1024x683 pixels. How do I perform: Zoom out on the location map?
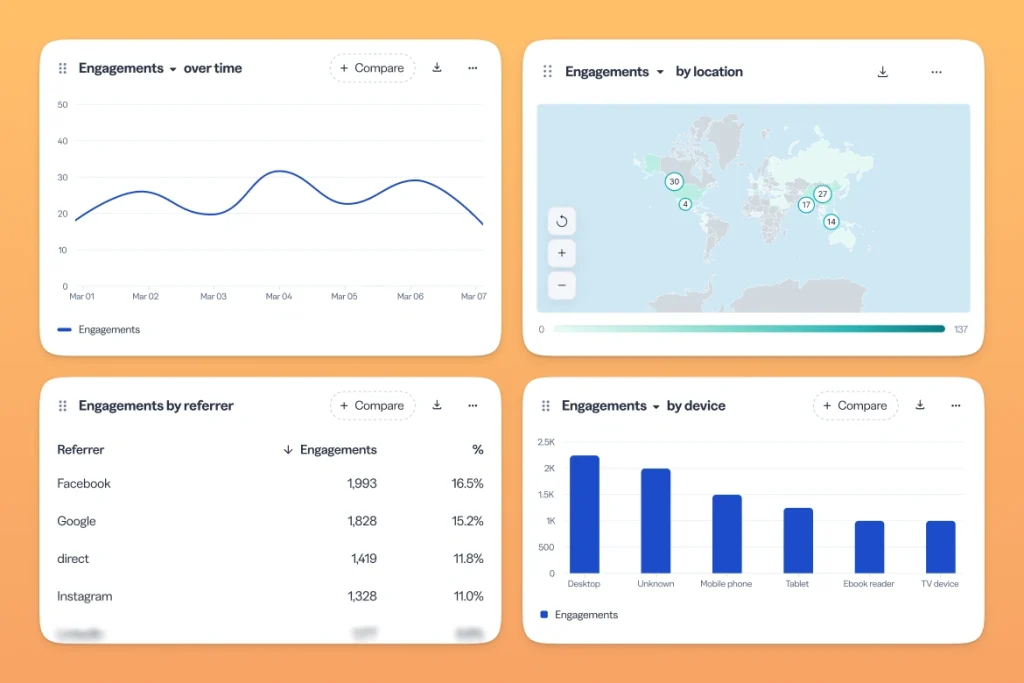tap(562, 285)
